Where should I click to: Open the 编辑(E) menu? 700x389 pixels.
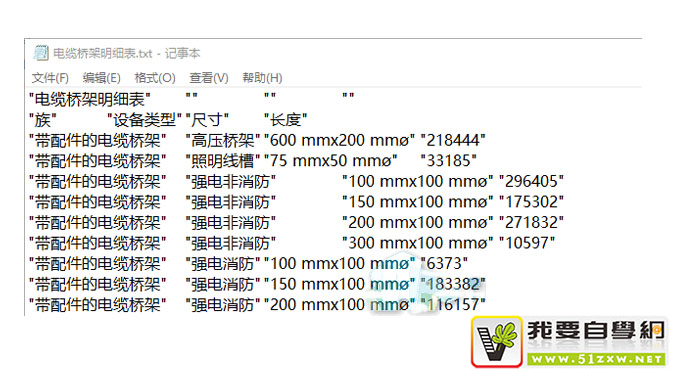click(x=101, y=78)
